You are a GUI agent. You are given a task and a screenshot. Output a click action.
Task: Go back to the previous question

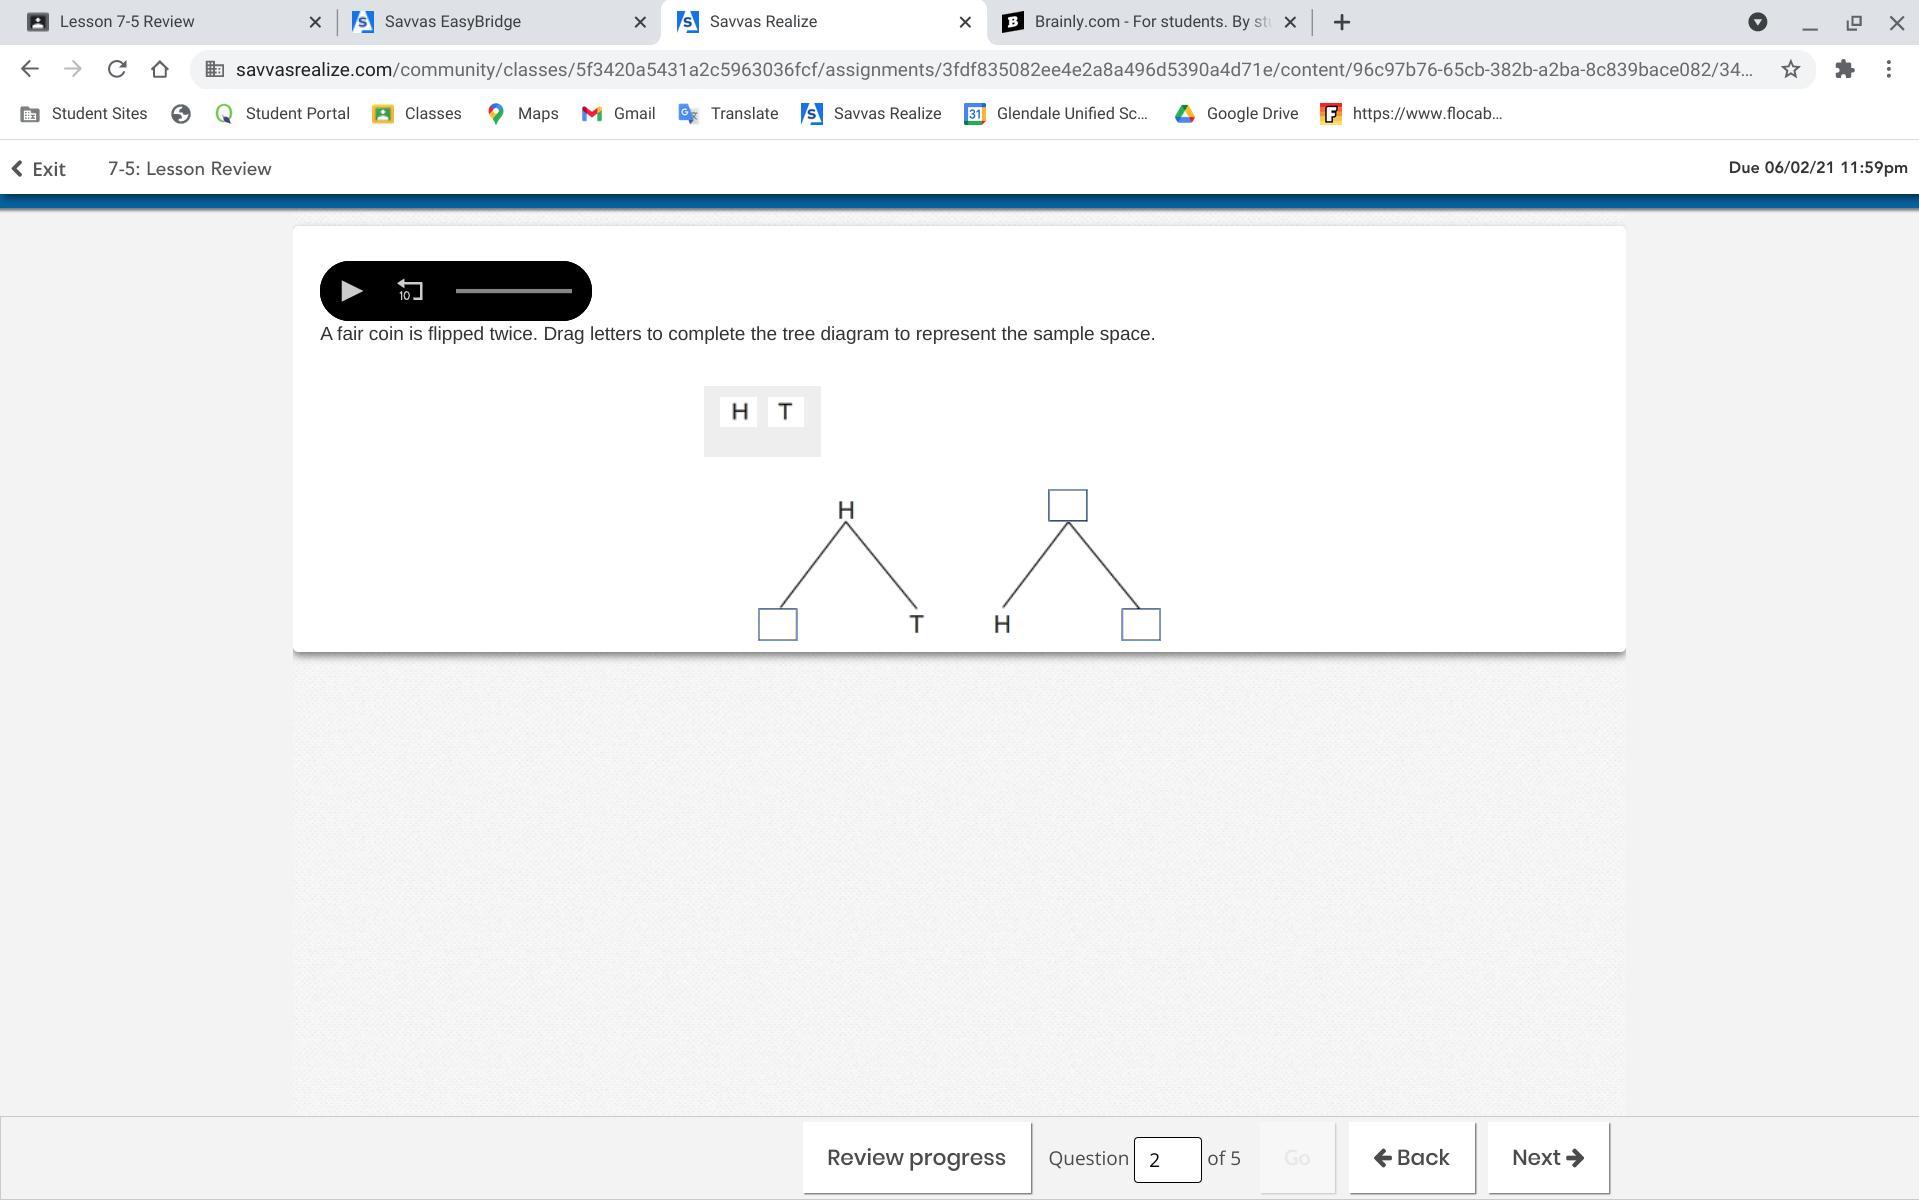1411,1158
